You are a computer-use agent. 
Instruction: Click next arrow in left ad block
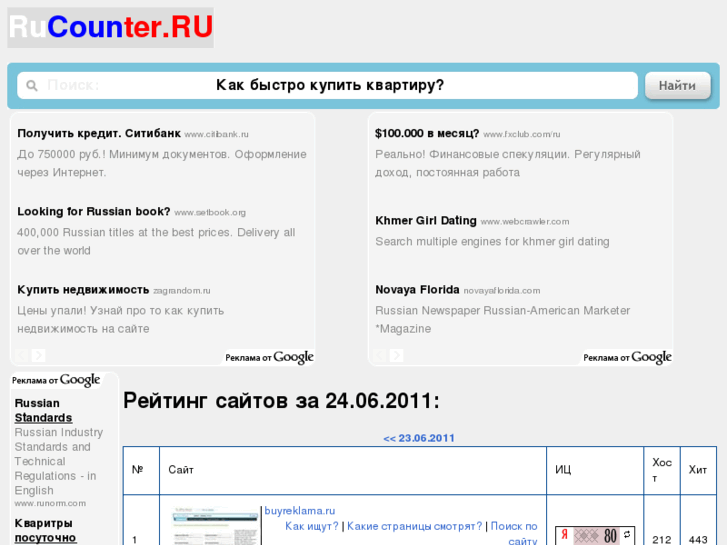click(x=38, y=355)
